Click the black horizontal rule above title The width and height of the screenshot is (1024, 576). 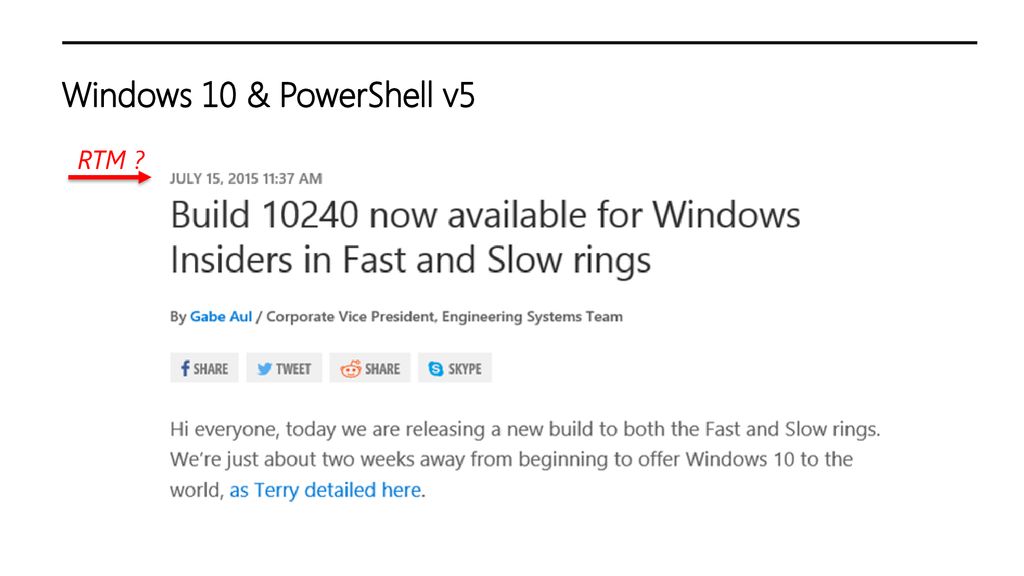520,42
